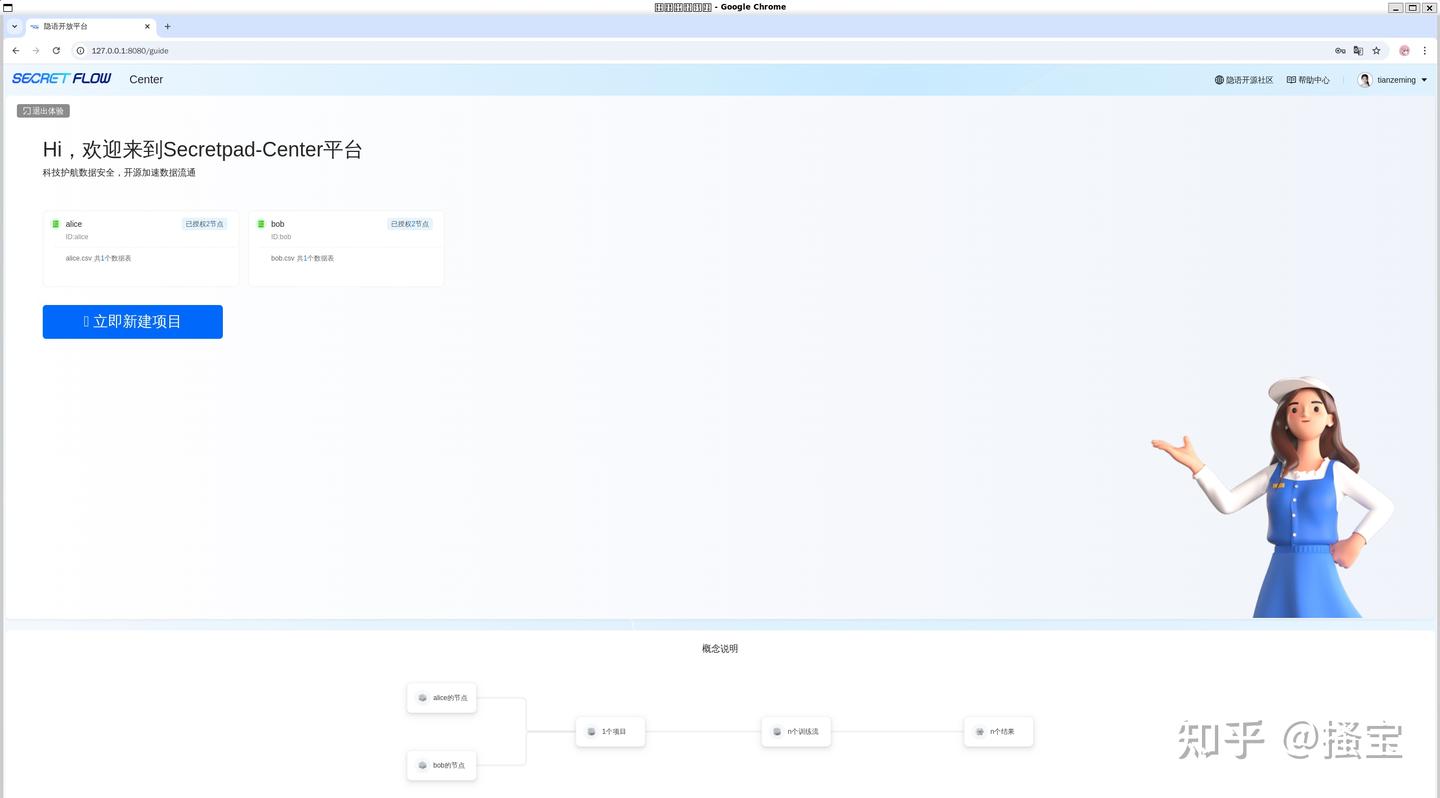Click the 1个项目 node icon in the diagram

pyautogui.click(x=591, y=731)
